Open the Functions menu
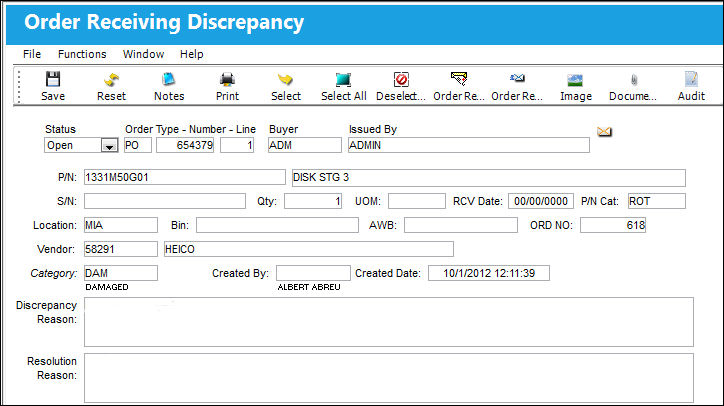The height and width of the screenshot is (406, 724). 82,54
